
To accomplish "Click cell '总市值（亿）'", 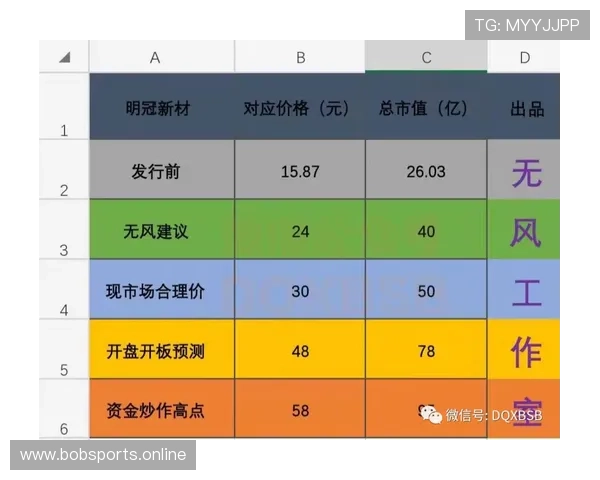I will point(426,106).
